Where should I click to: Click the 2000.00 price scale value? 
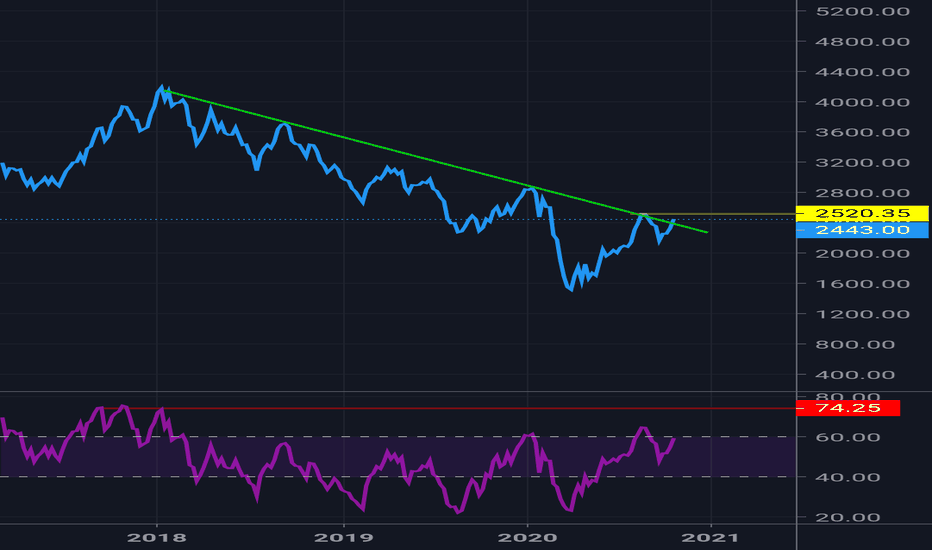tap(862, 253)
